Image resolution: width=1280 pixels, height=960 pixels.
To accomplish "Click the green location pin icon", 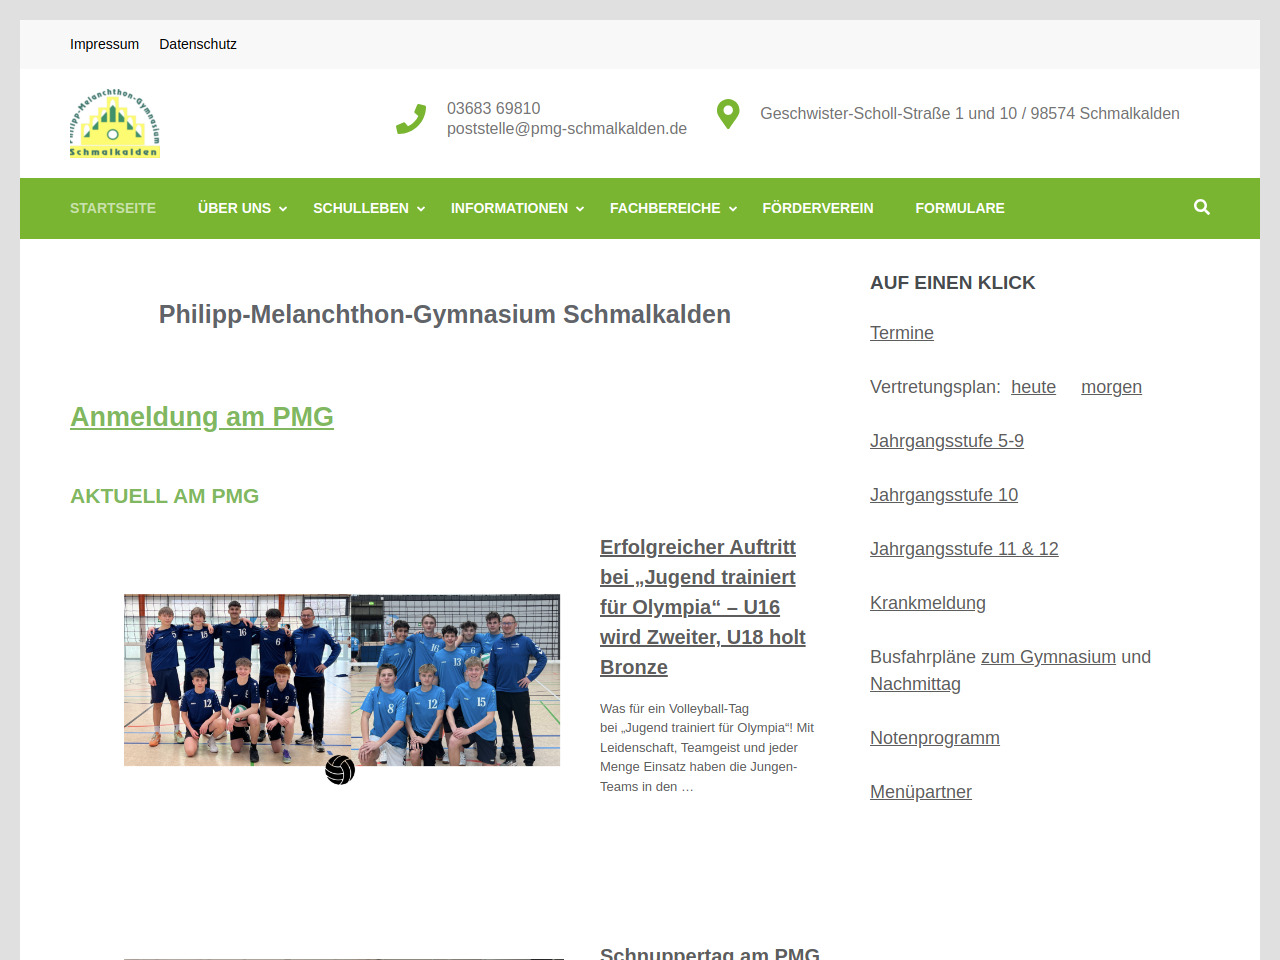I will (x=728, y=114).
